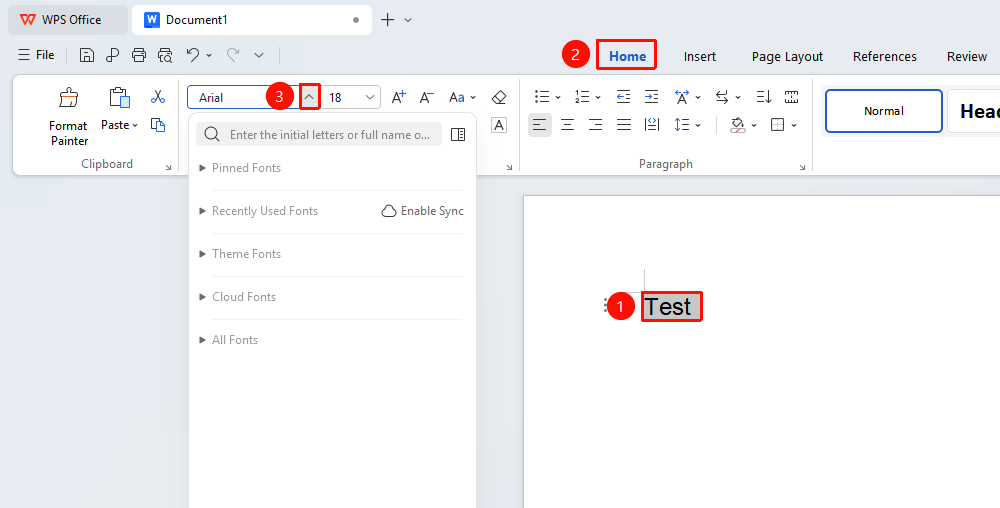Image resolution: width=1000 pixels, height=508 pixels.
Task: Undo the last action
Action: (193, 55)
